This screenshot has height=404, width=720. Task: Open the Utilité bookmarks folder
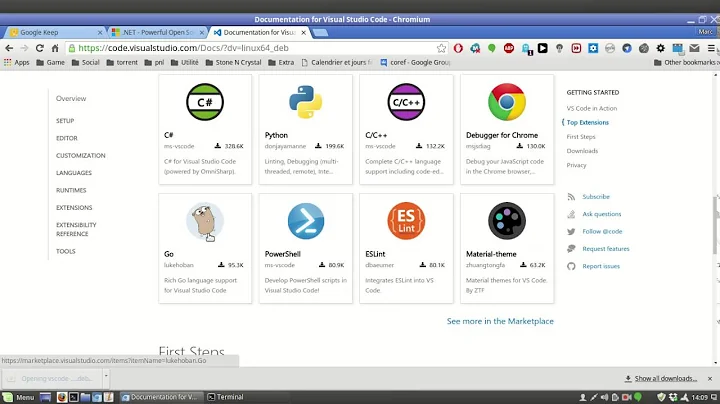click(x=185, y=62)
